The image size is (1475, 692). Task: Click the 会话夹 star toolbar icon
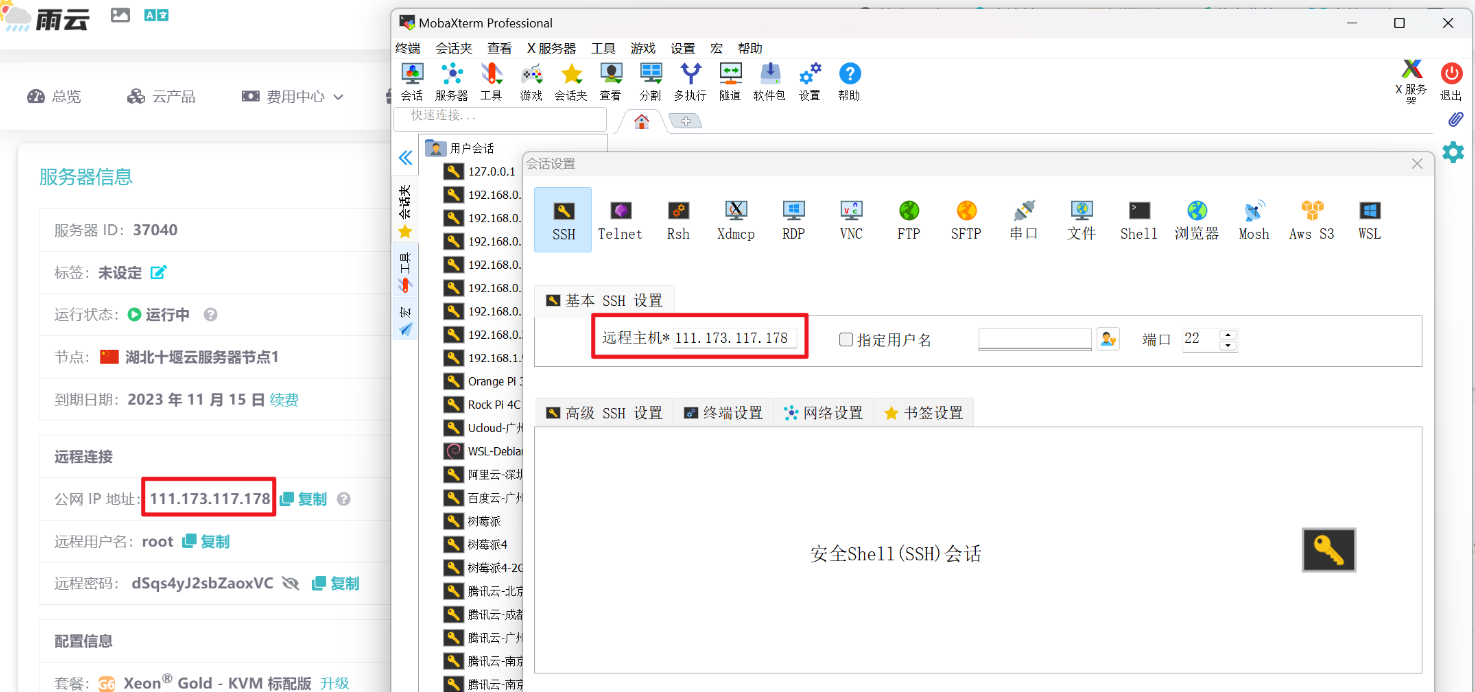point(571,81)
